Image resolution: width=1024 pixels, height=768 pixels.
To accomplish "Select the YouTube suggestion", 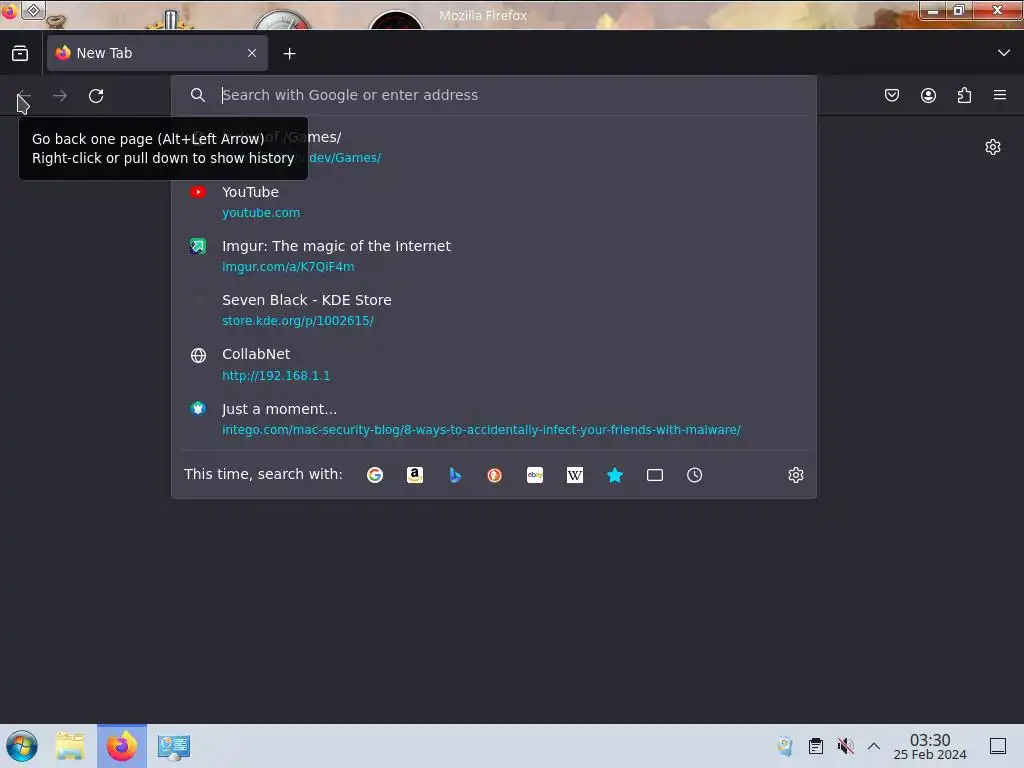I will click(494, 202).
